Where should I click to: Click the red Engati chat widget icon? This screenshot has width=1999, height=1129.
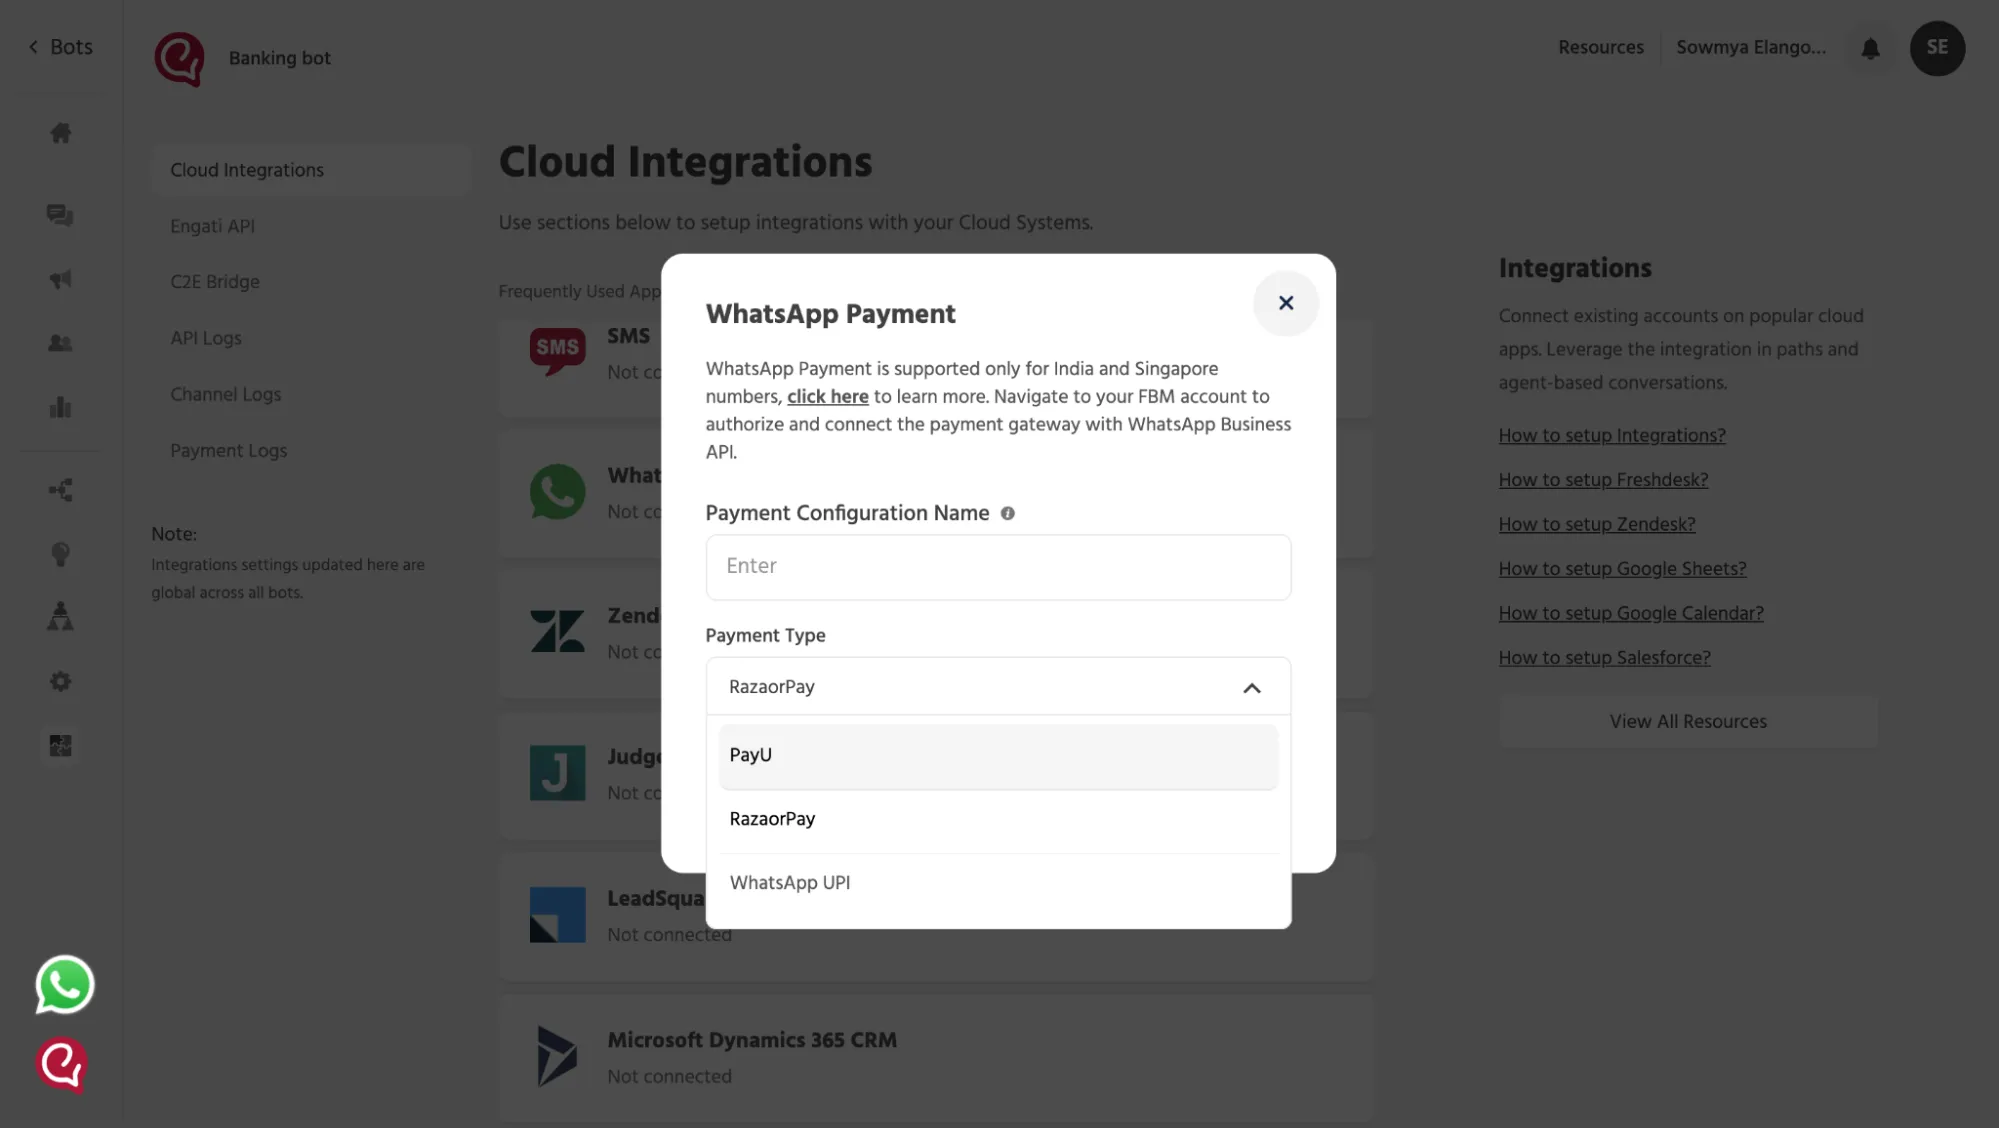pyautogui.click(x=62, y=1065)
